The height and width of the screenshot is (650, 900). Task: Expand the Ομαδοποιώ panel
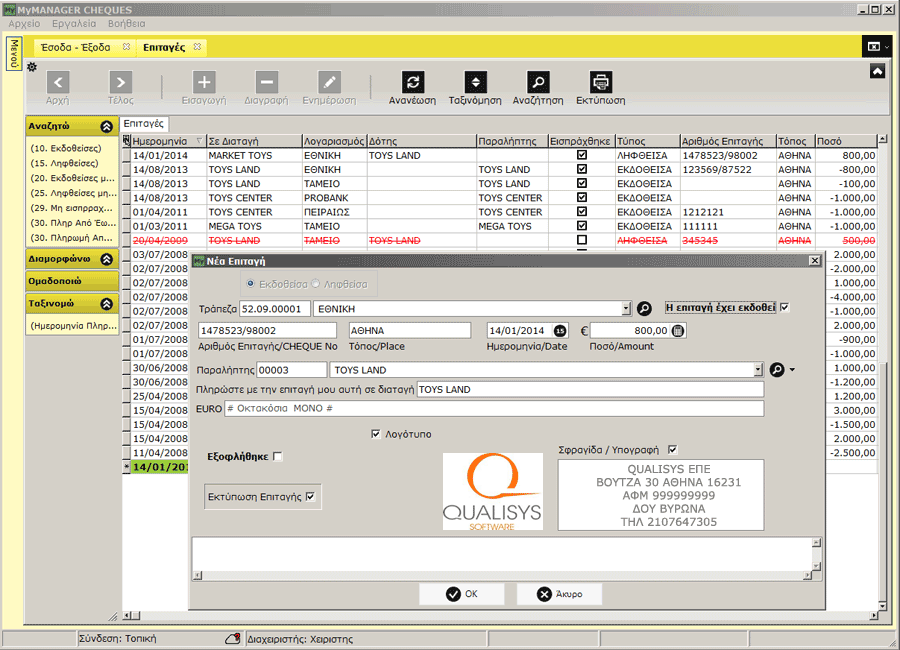coord(72,281)
